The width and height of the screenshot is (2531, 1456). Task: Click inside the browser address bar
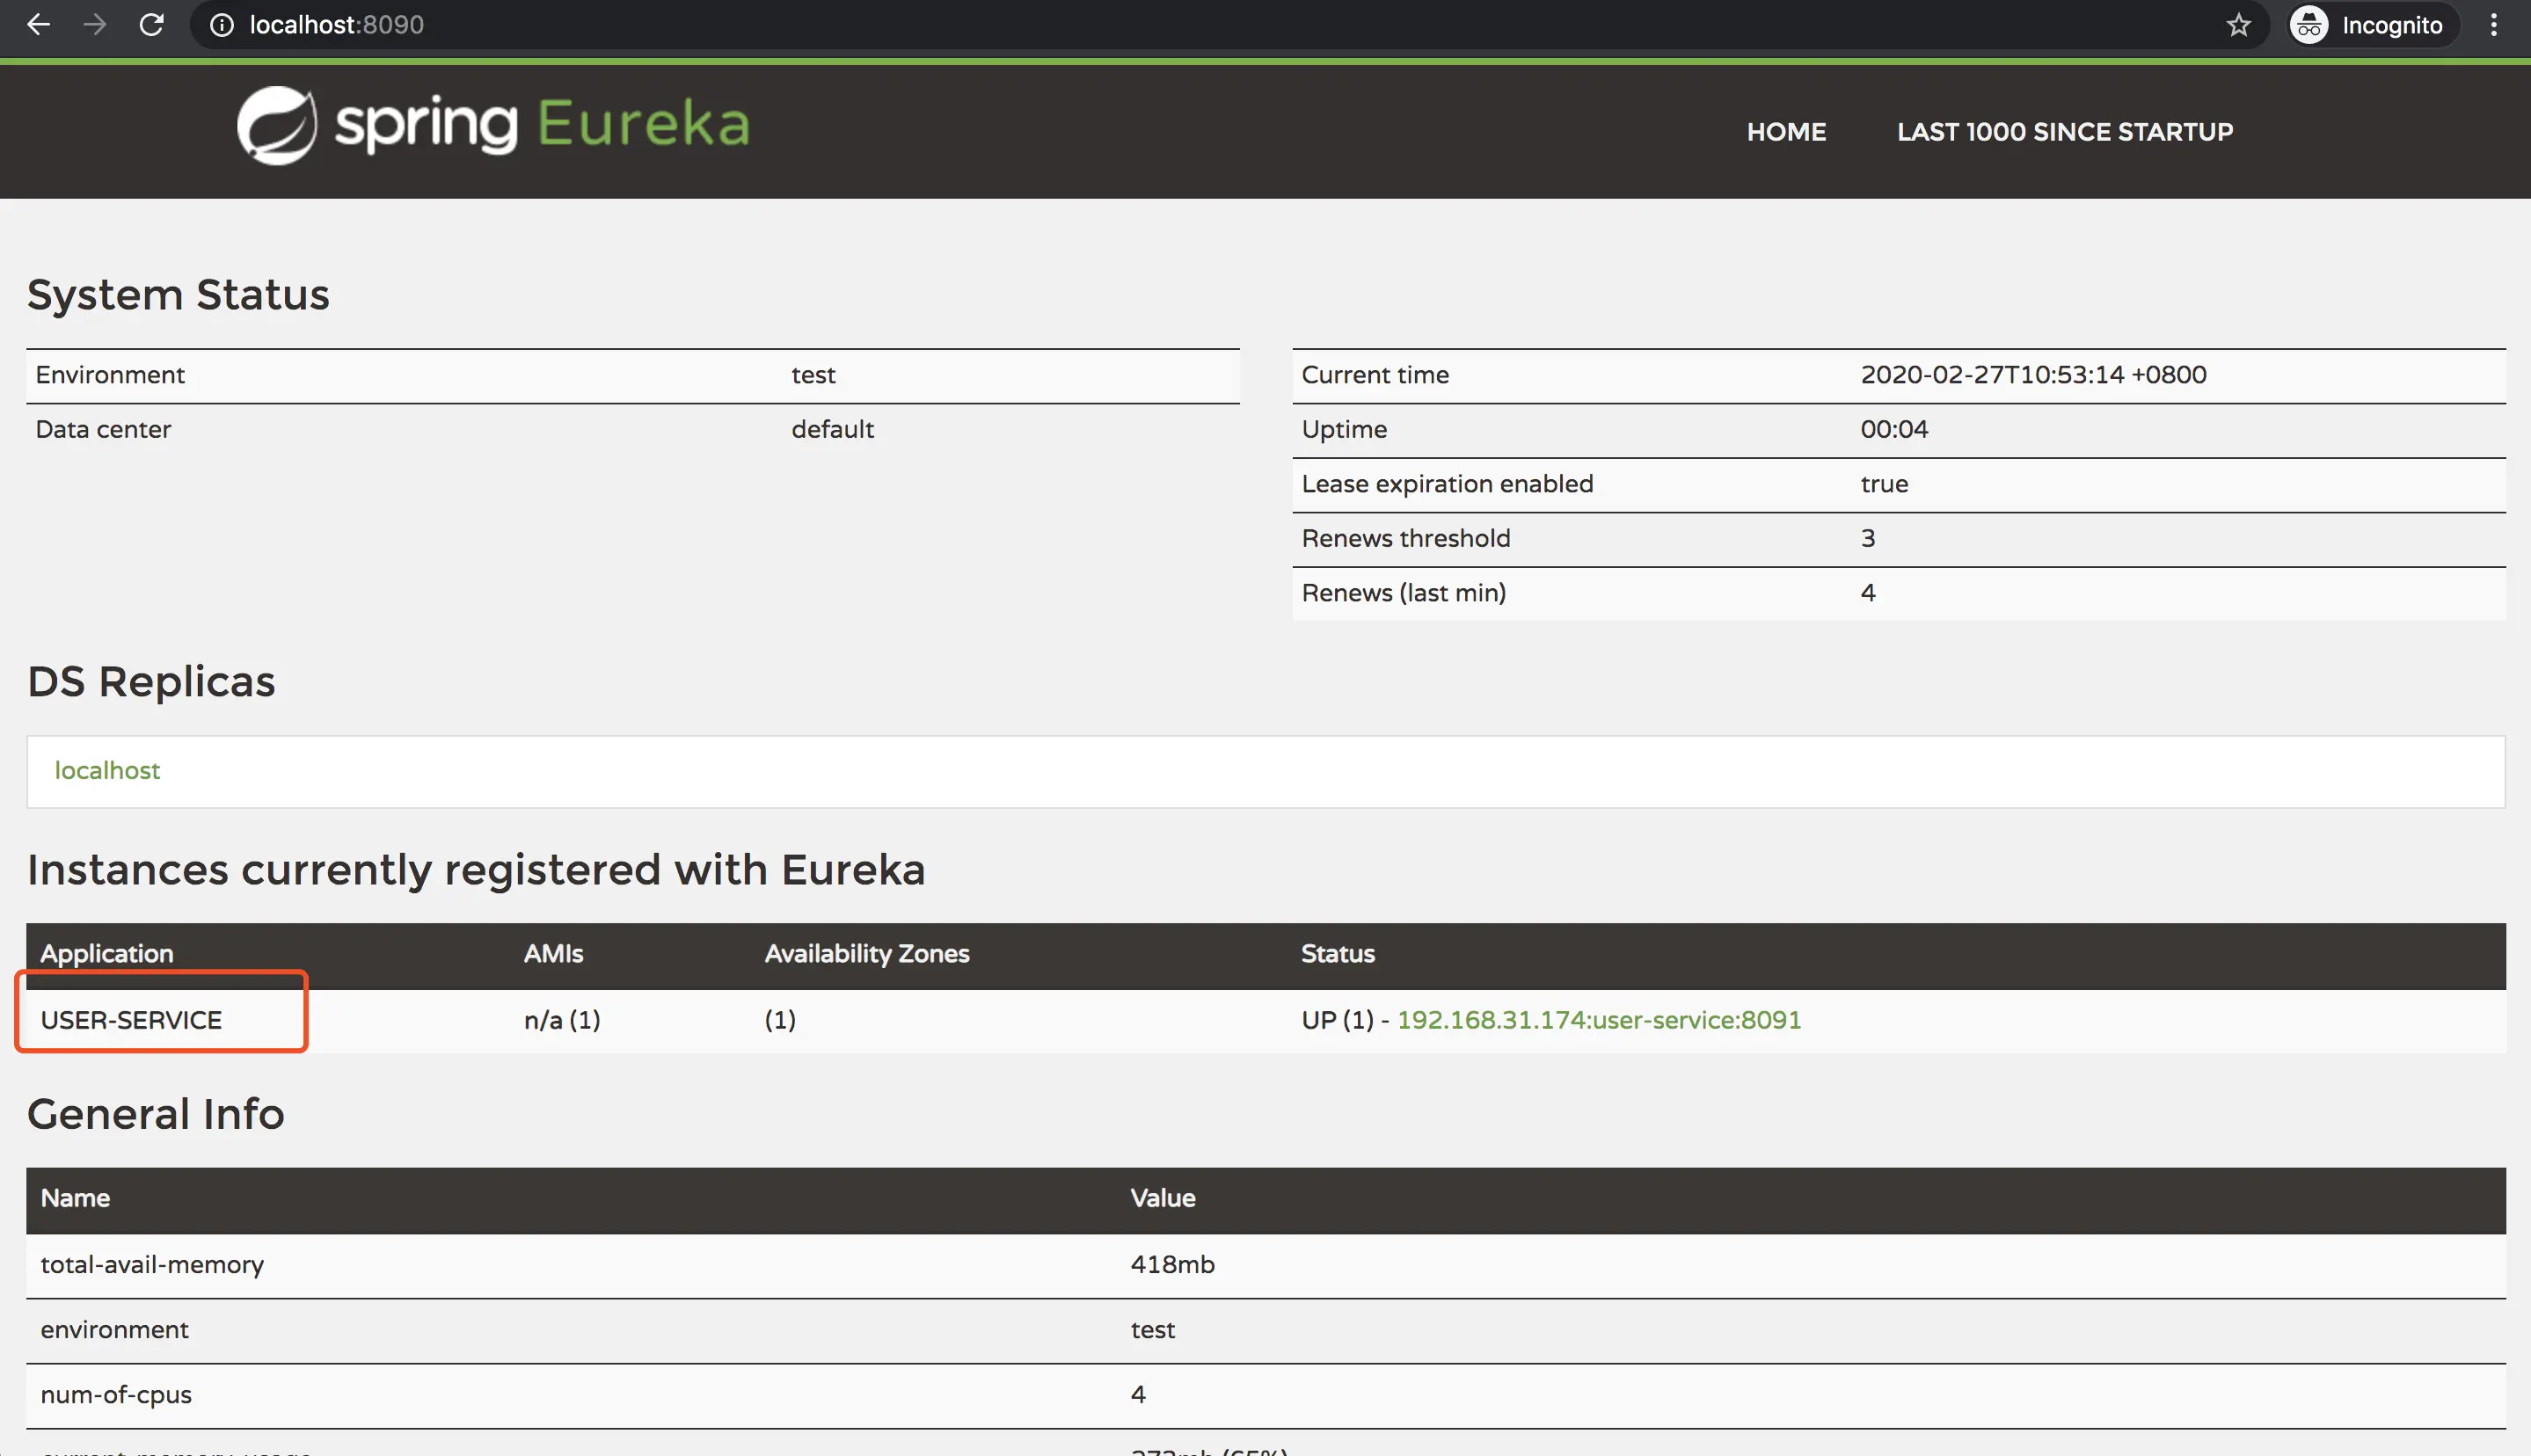(x=700, y=25)
